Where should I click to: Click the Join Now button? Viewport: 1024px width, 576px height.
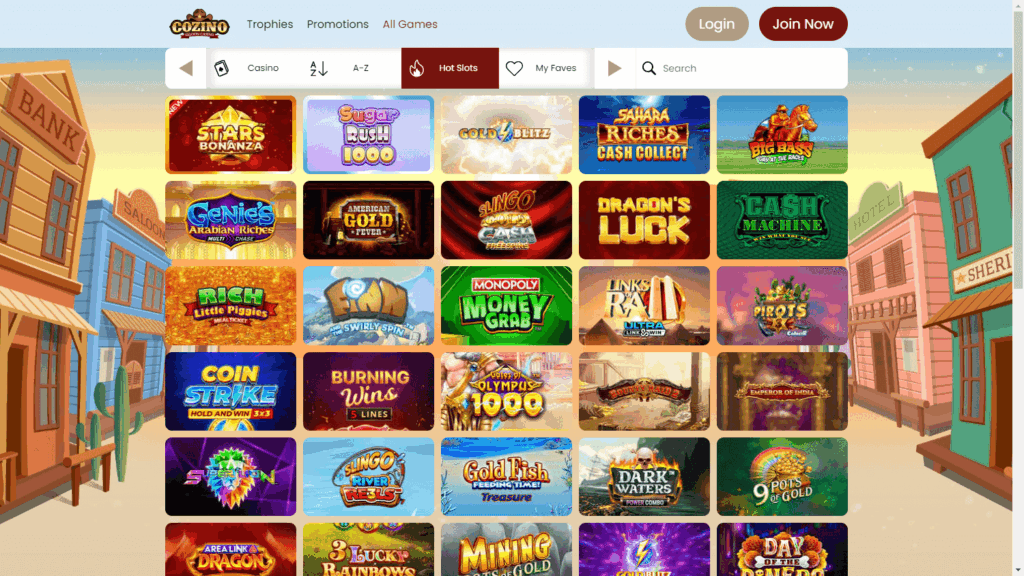(803, 24)
